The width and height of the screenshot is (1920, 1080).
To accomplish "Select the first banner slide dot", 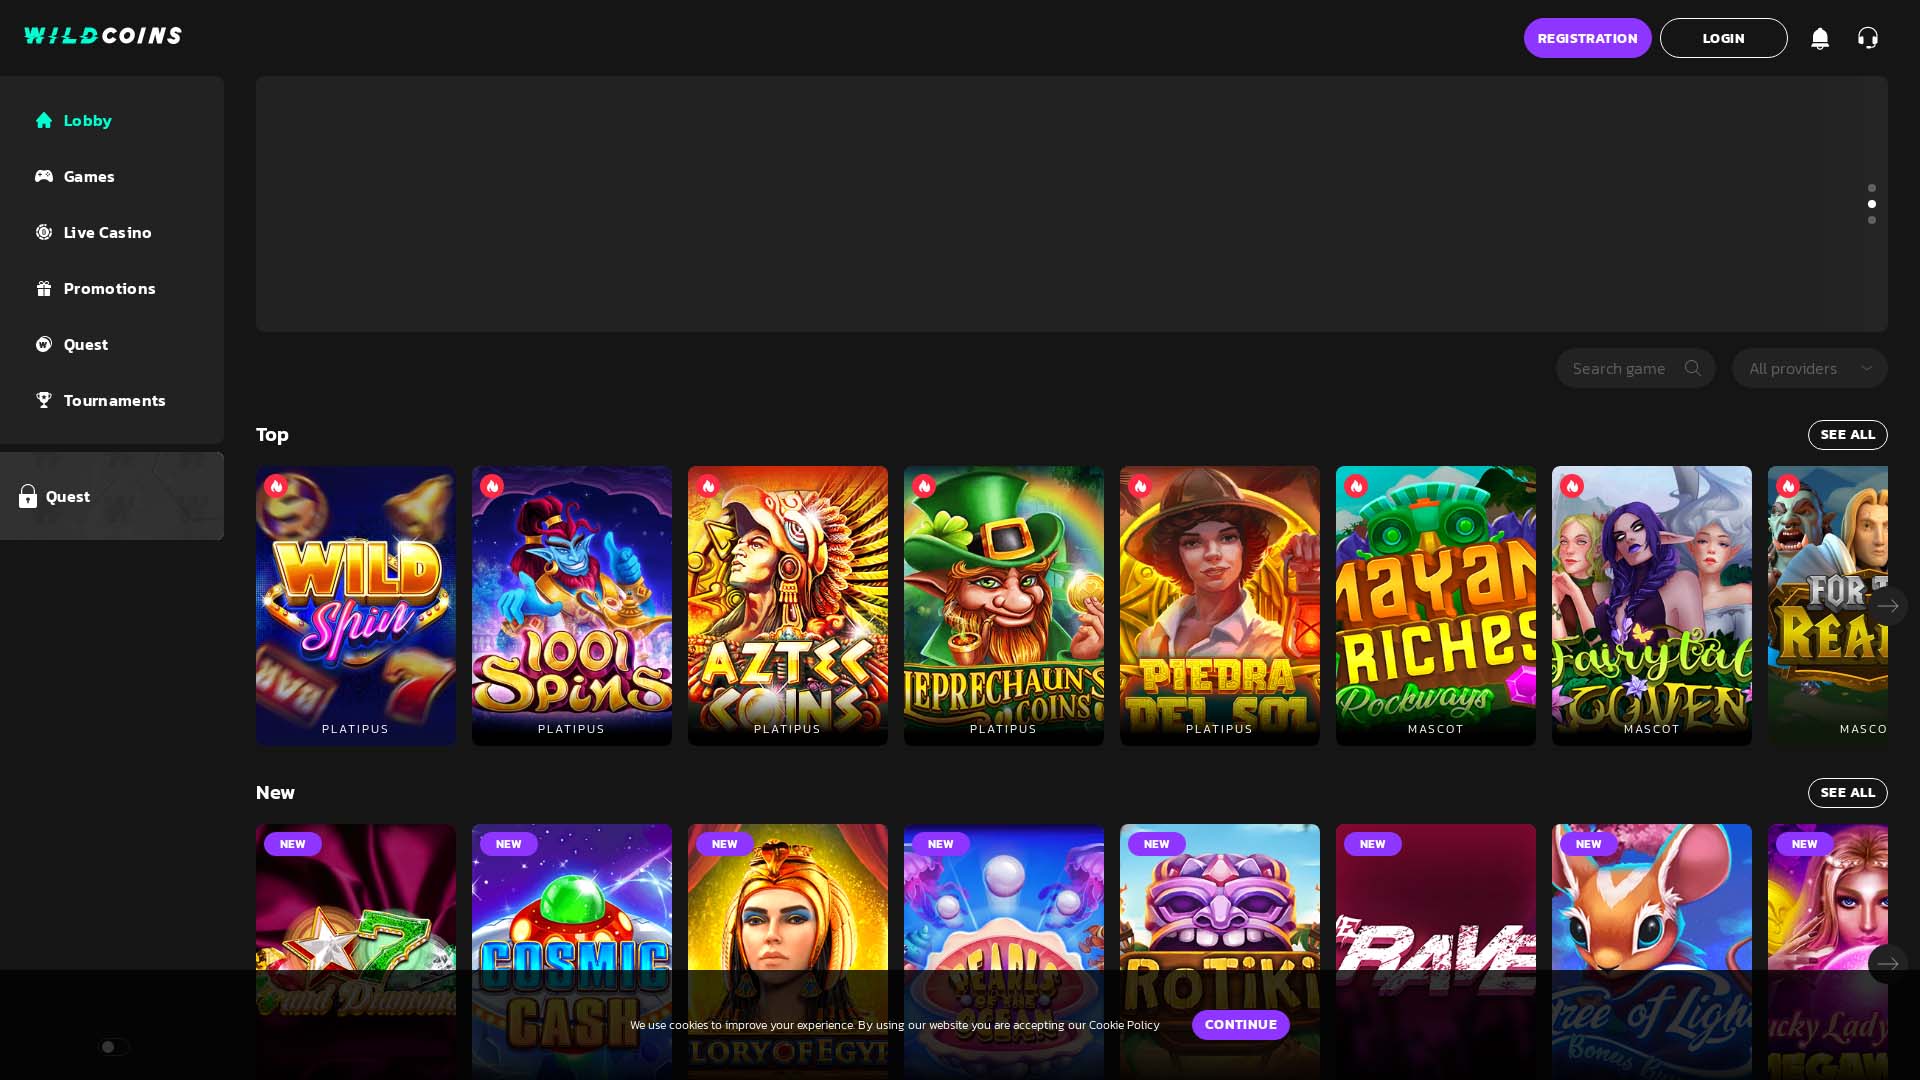I will pyautogui.click(x=1872, y=188).
